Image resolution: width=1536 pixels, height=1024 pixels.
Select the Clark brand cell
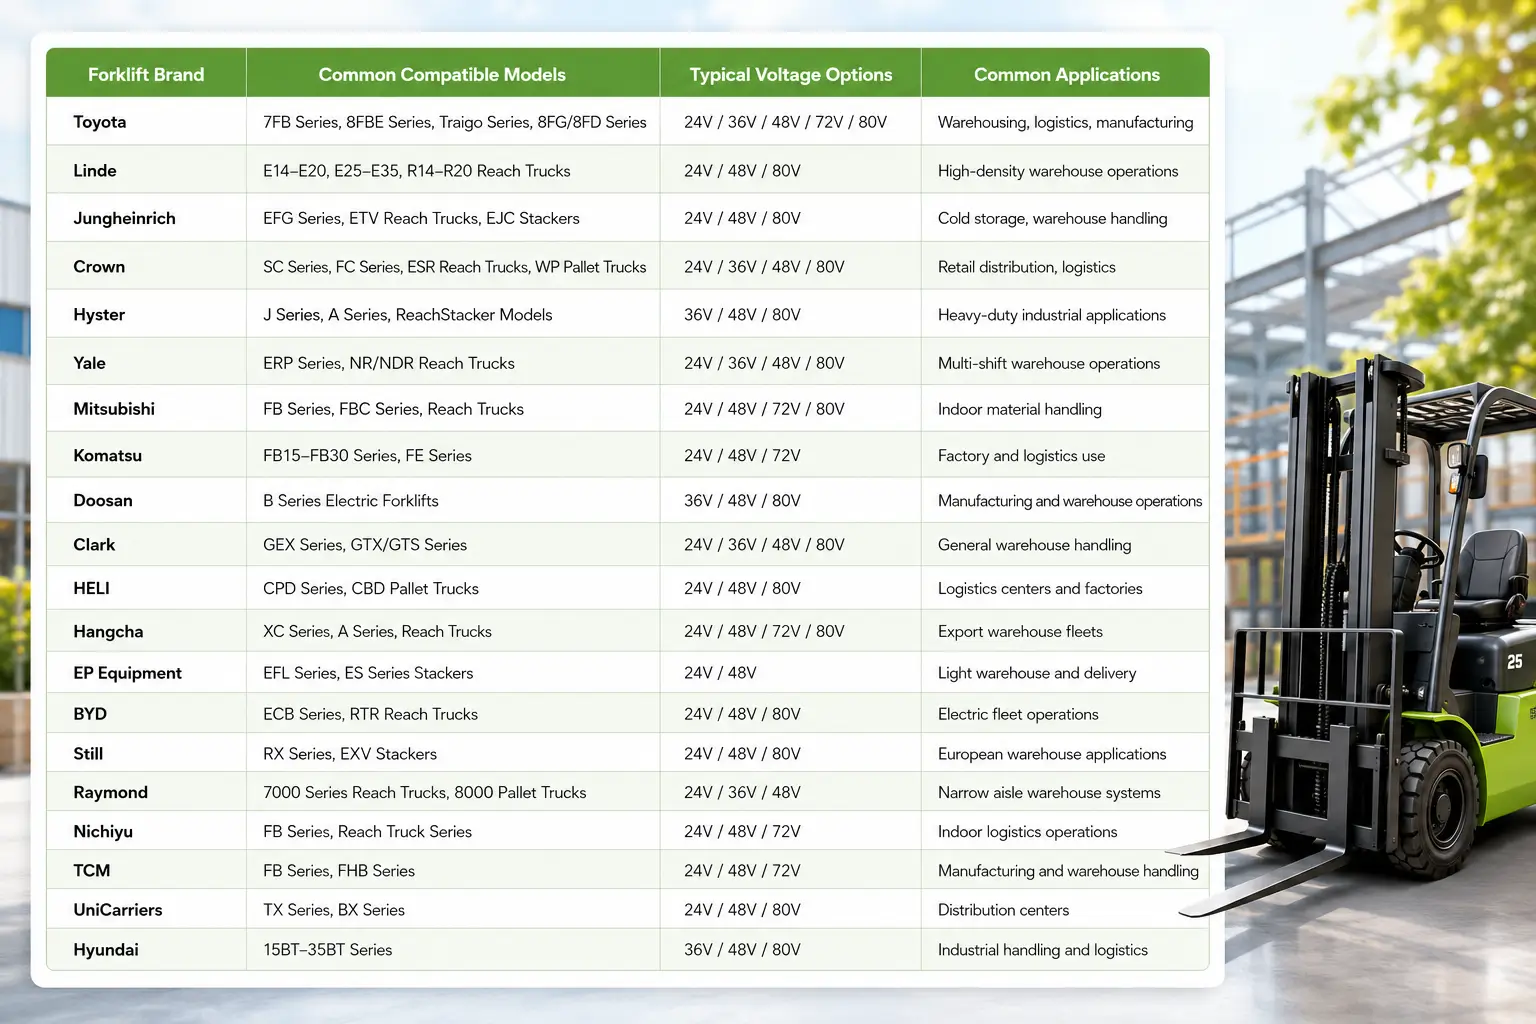click(x=146, y=545)
